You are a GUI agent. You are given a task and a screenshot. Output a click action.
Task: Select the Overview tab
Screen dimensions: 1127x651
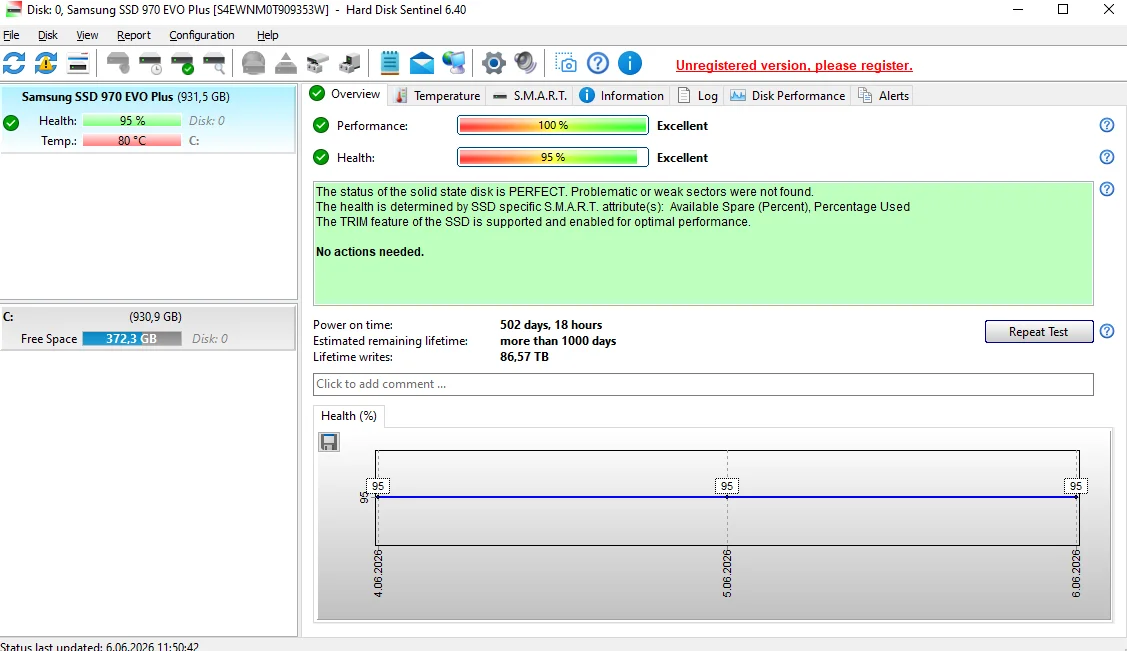click(346, 94)
